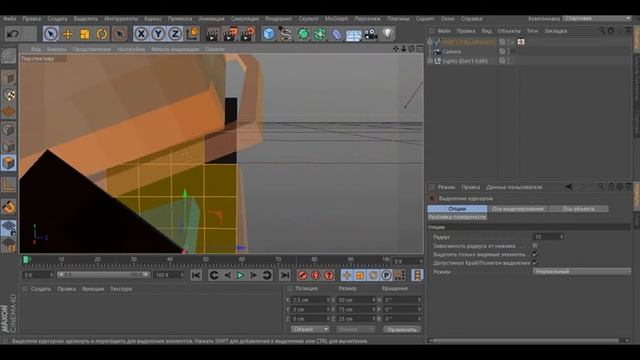Image resolution: width=640 pixels, height=360 pixels.
Task: Click the Undo arrow icon
Action: pyautogui.click(x=13, y=34)
